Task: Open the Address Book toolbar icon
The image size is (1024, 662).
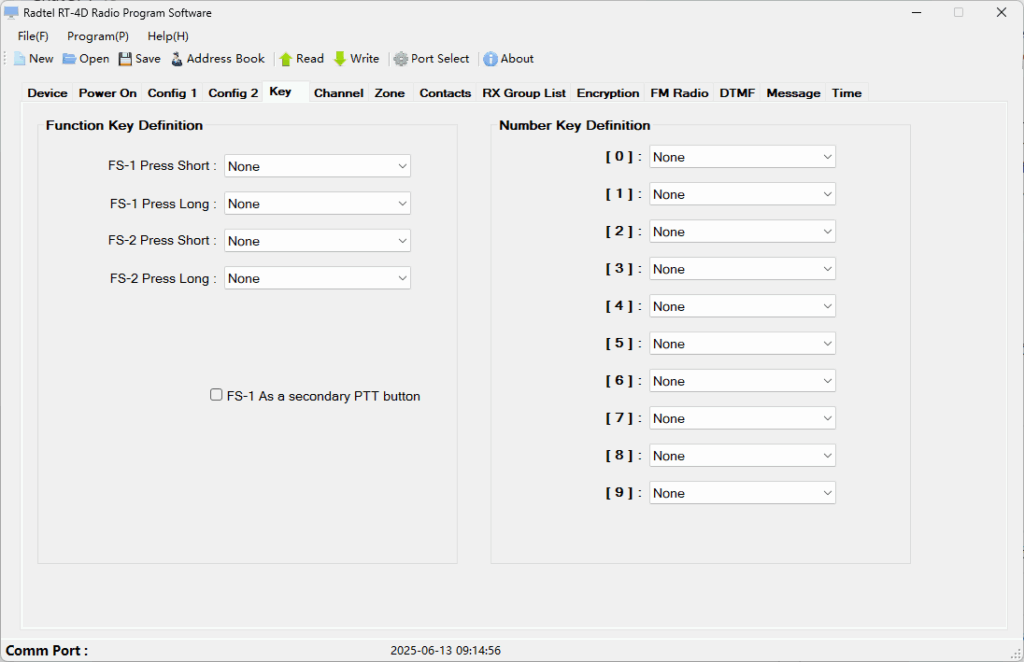Action: point(177,59)
